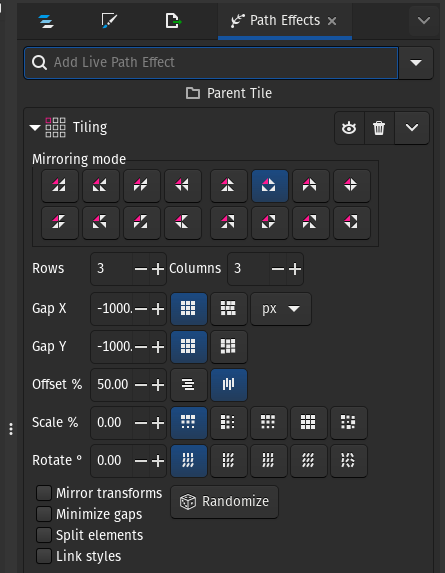Delete the Tiling effect with trash icon
This screenshot has height=573, width=445.
[x=379, y=128]
